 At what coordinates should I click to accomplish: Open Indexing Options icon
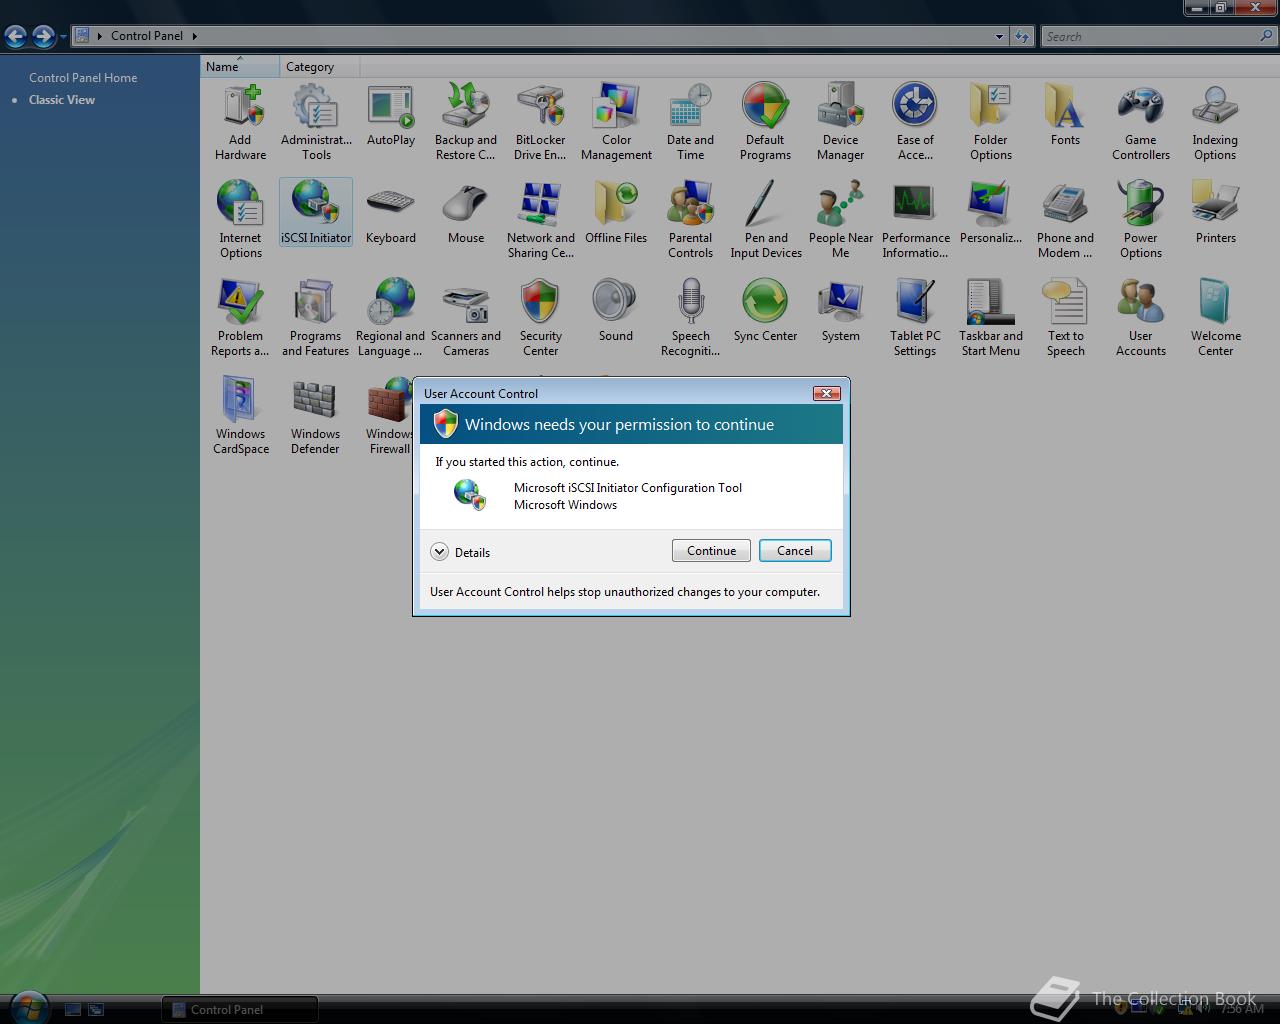tap(1216, 122)
